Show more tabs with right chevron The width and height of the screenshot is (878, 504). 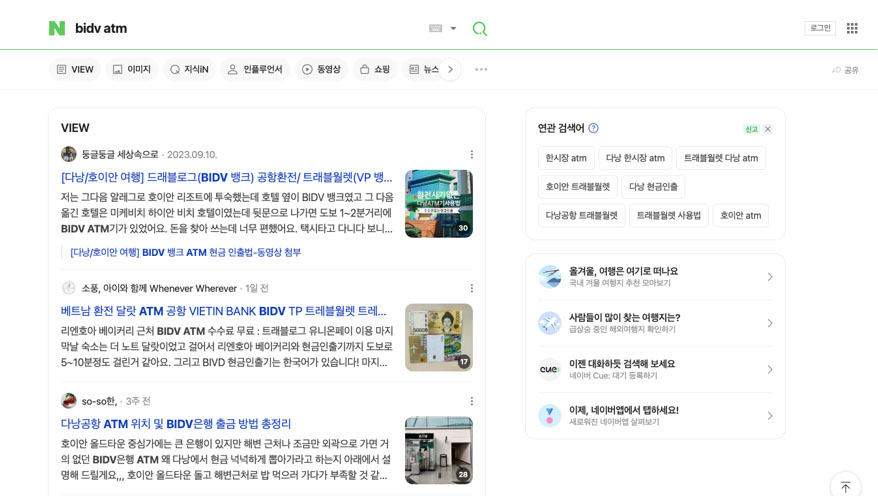click(x=450, y=69)
